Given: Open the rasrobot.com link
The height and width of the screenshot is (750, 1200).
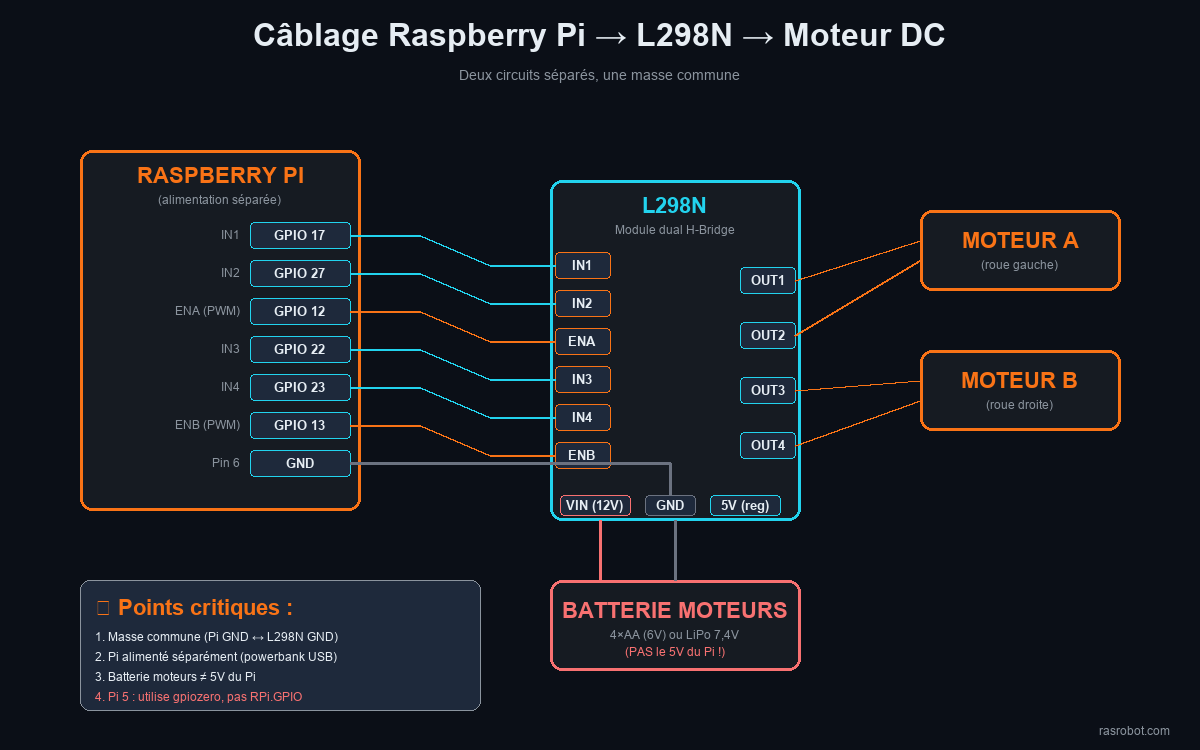Looking at the screenshot, I should pyautogui.click(x=1134, y=731).
